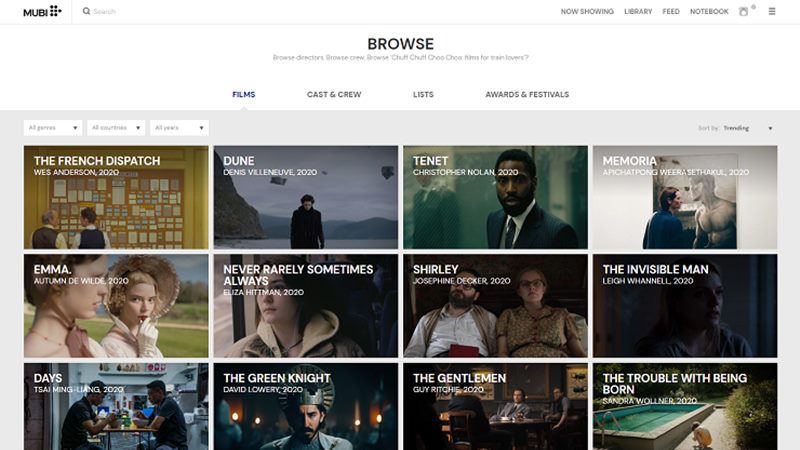Viewport: 800px width, 450px height.
Task: Click the MUBI logo
Action: [x=42, y=11]
